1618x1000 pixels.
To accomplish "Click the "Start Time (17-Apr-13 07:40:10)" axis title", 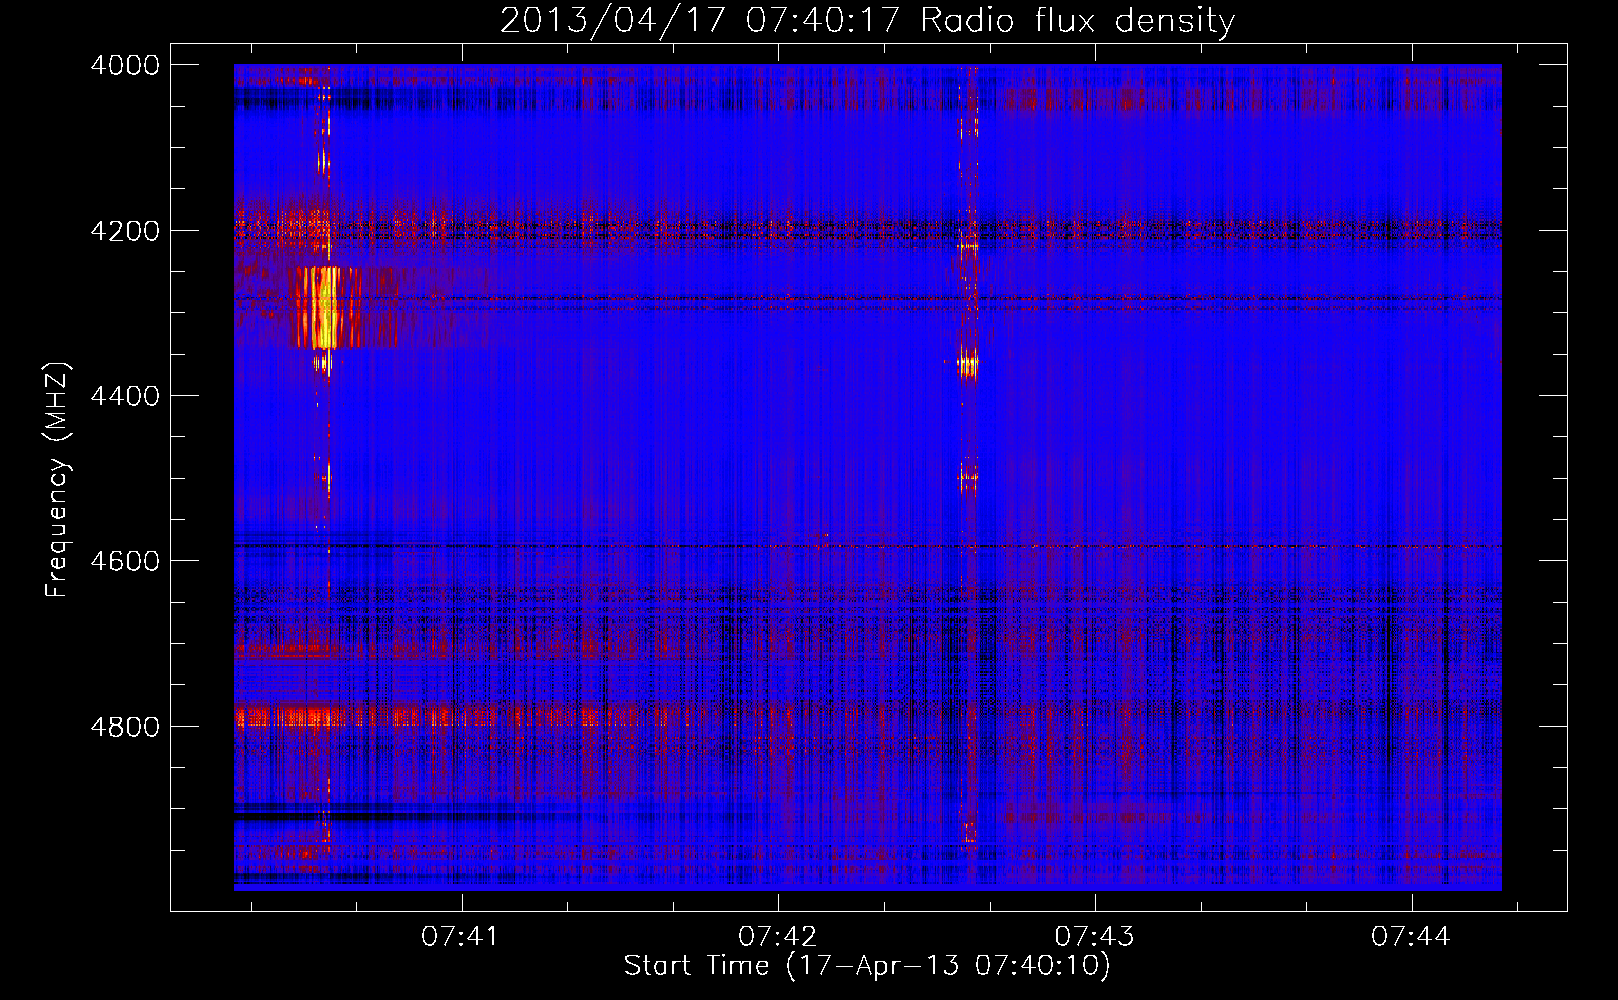I will (867, 966).
